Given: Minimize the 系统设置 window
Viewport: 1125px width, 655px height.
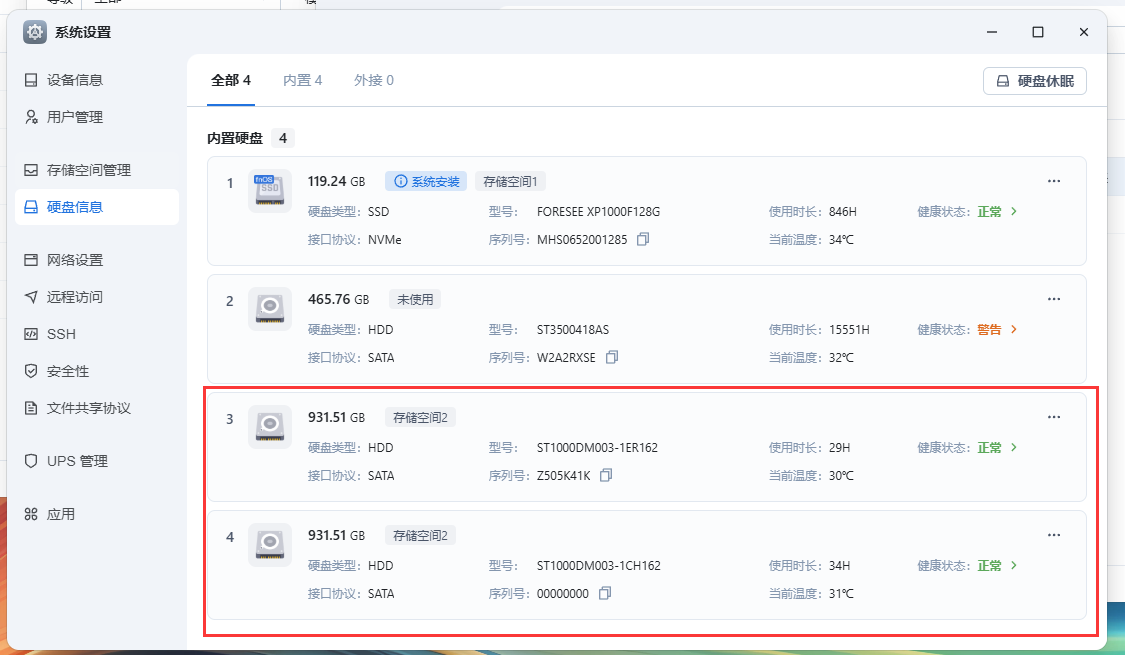Looking at the screenshot, I should pos(992,32).
